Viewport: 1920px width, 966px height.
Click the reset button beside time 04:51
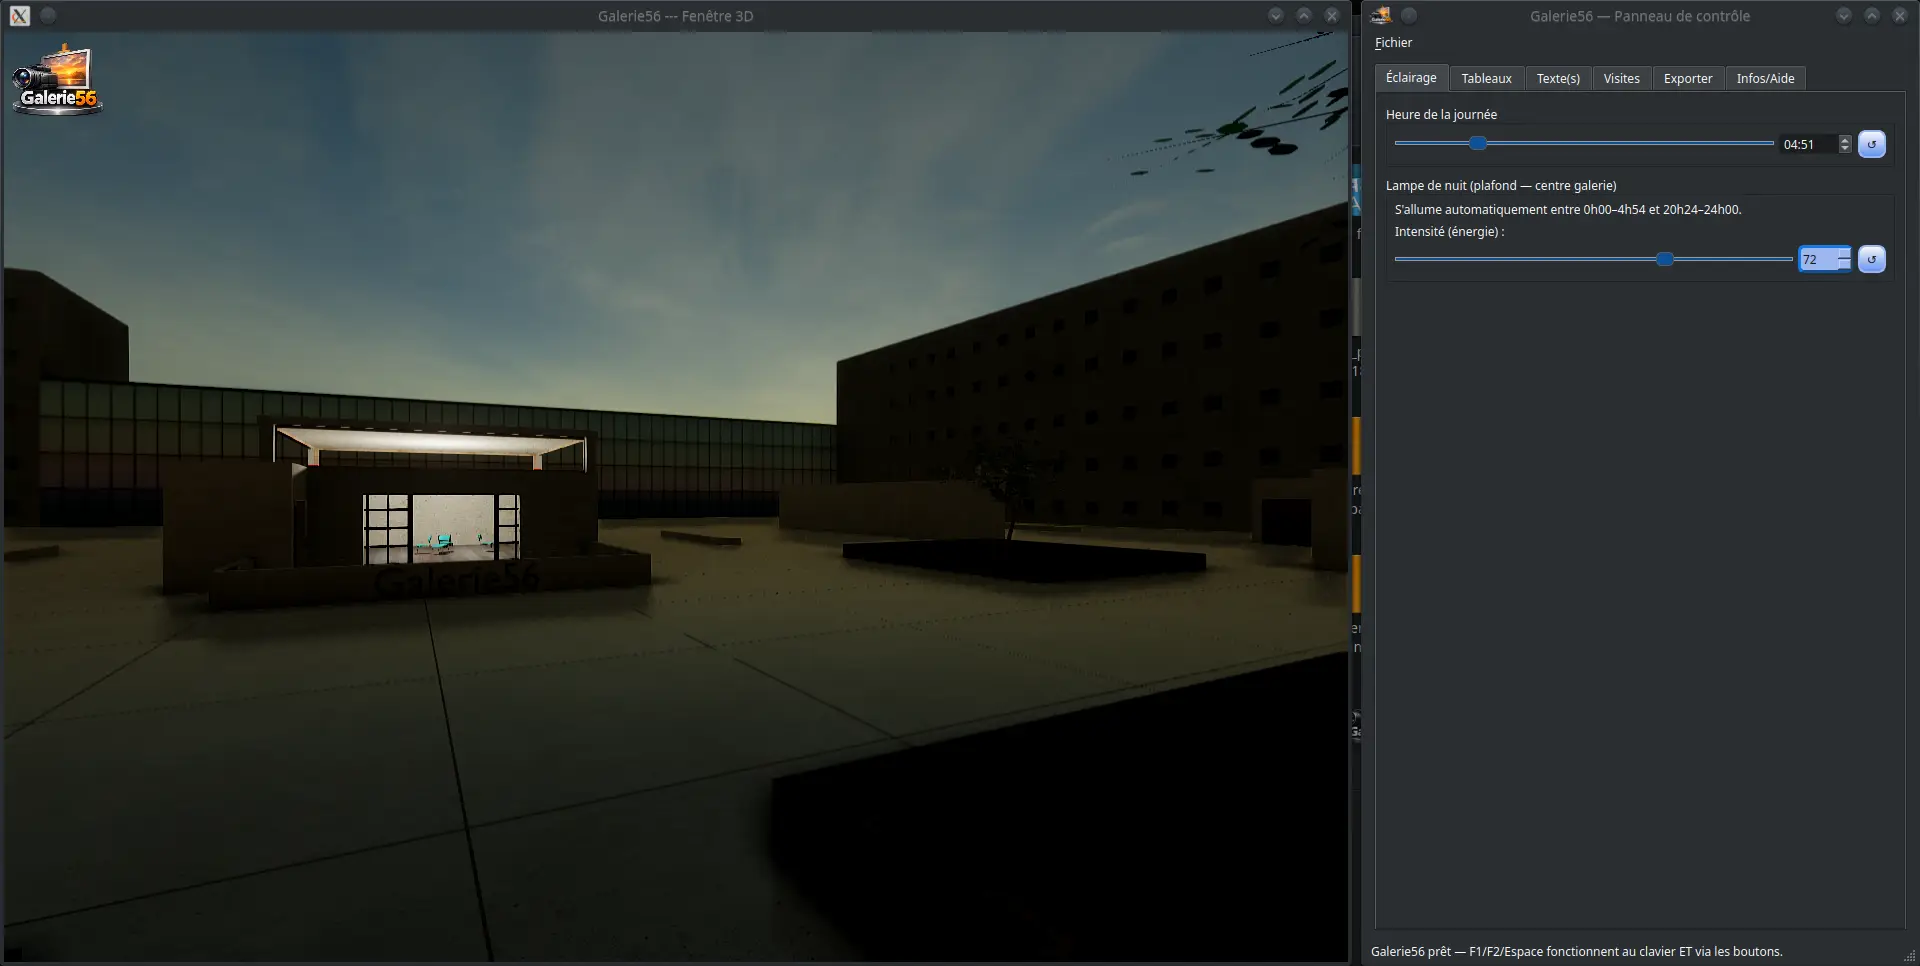(1872, 144)
